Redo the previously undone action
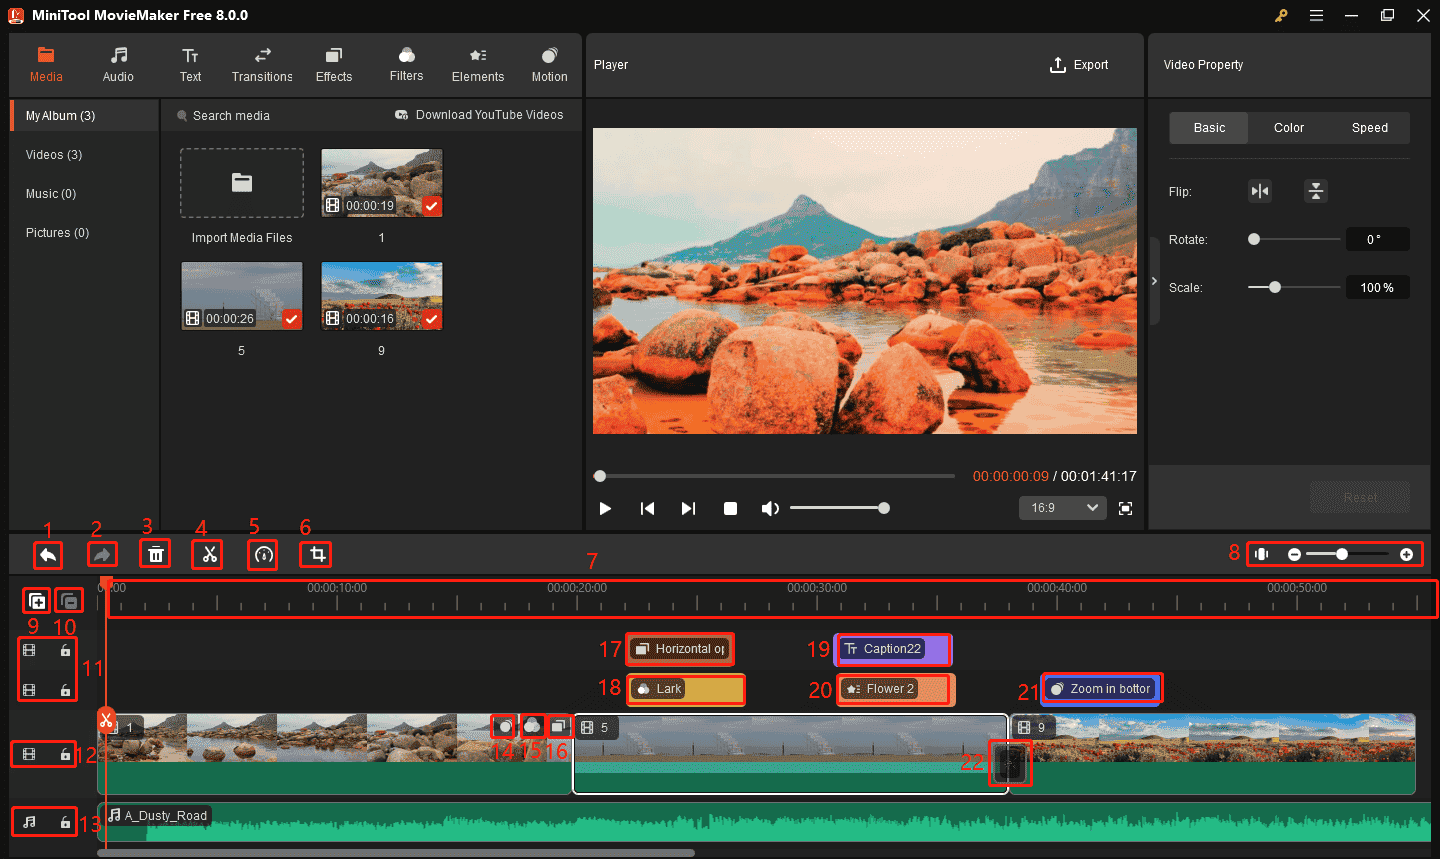 click(102, 554)
